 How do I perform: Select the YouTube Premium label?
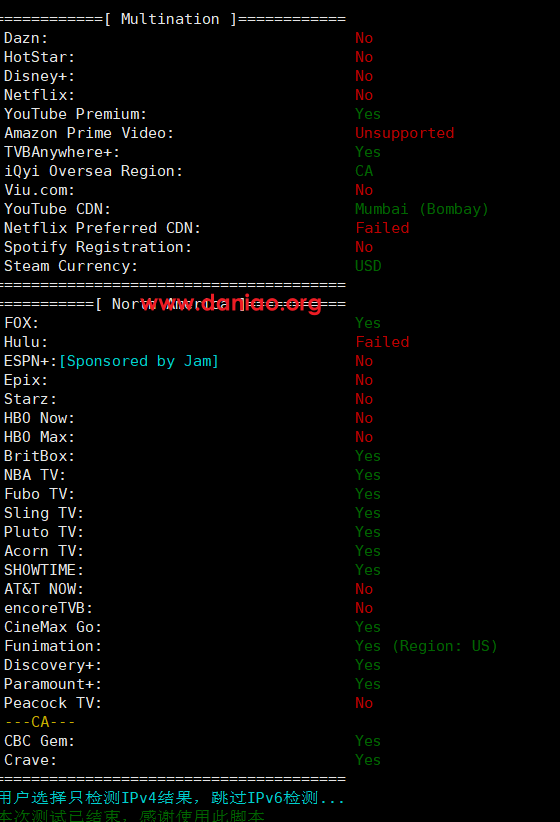tap(75, 114)
